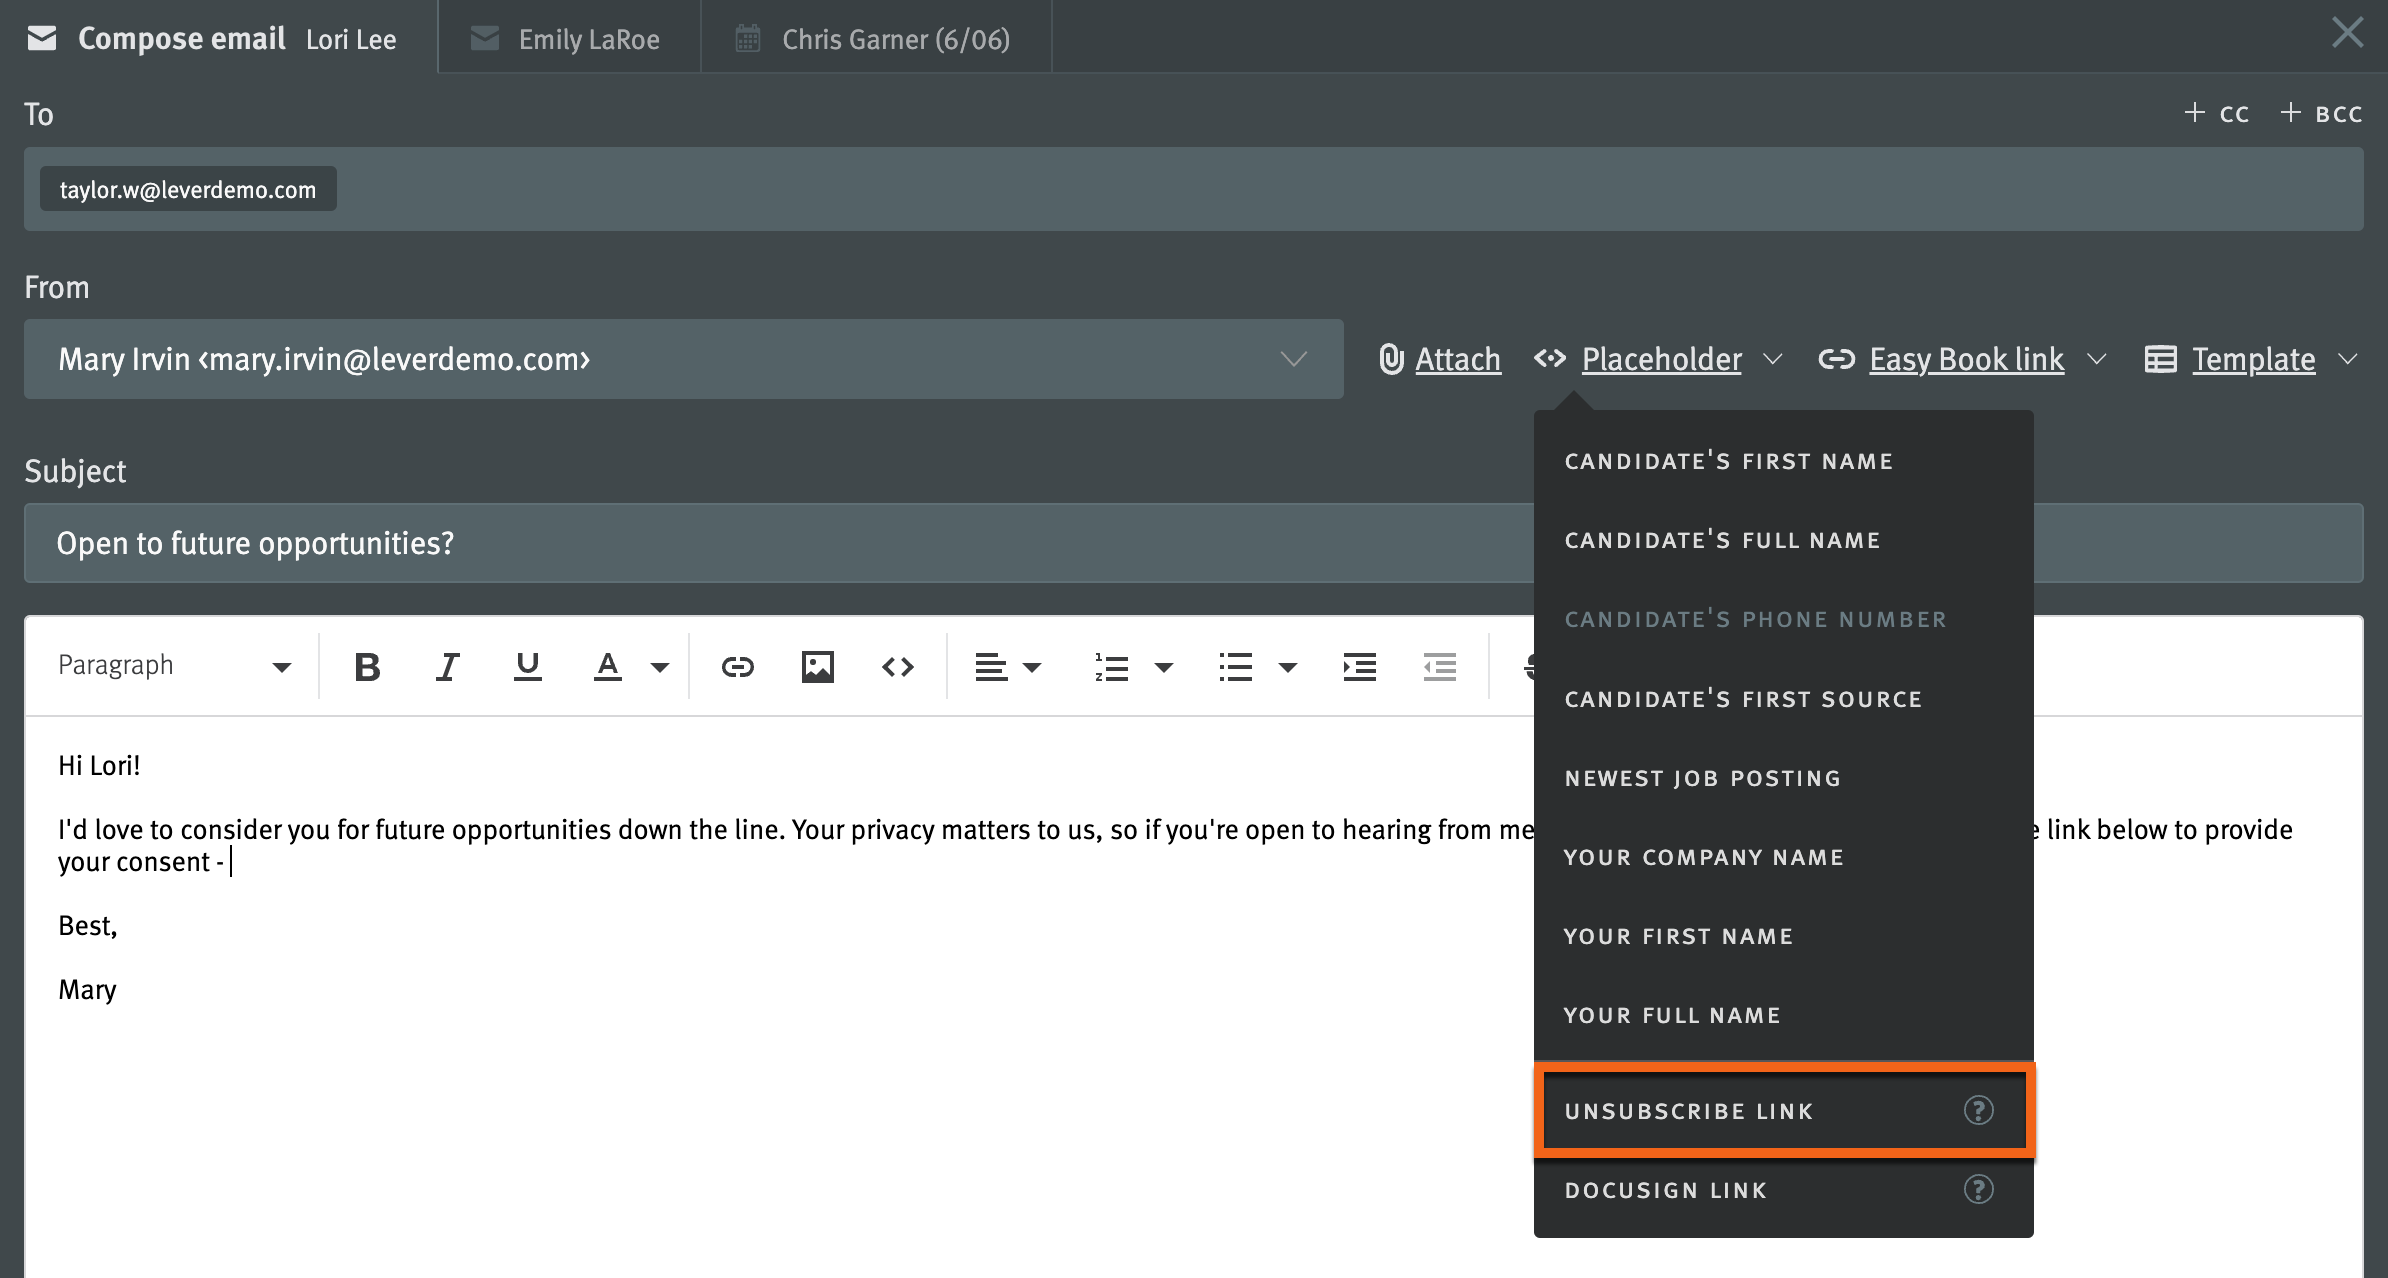The height and width of the screenshot is (1278, 2388).
Task: Increase indent with indent icon
Action: click(x=1359, y=667)
